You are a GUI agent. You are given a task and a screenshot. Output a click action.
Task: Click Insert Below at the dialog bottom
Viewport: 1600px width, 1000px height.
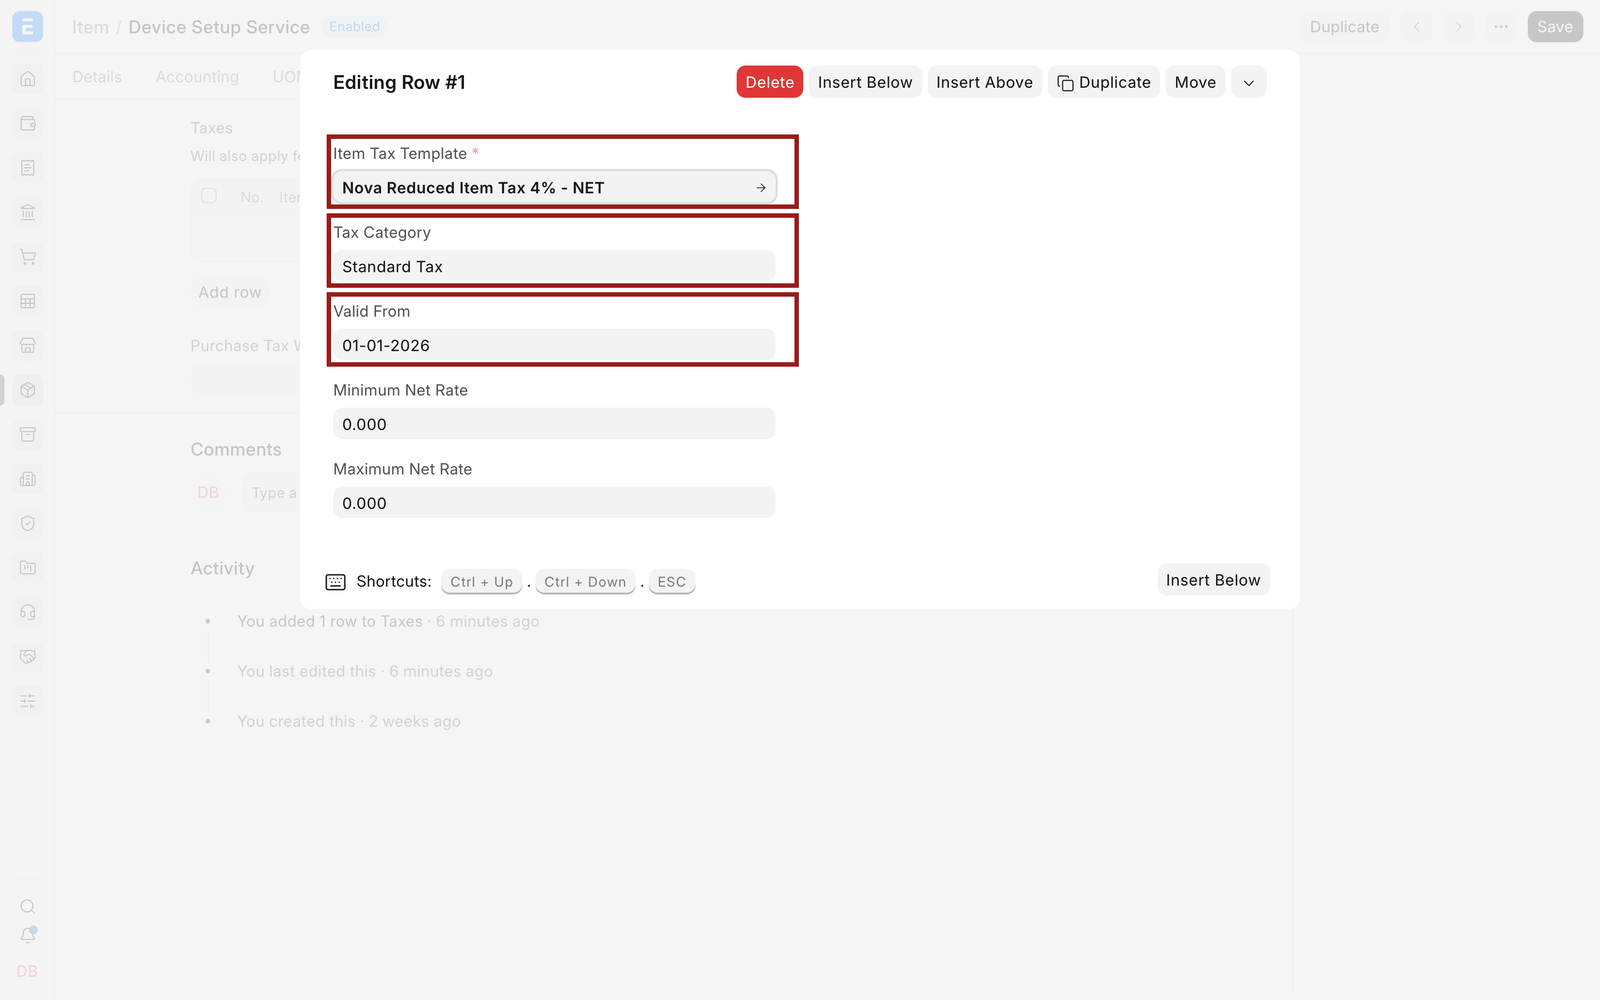click(x=1213, y=580)
